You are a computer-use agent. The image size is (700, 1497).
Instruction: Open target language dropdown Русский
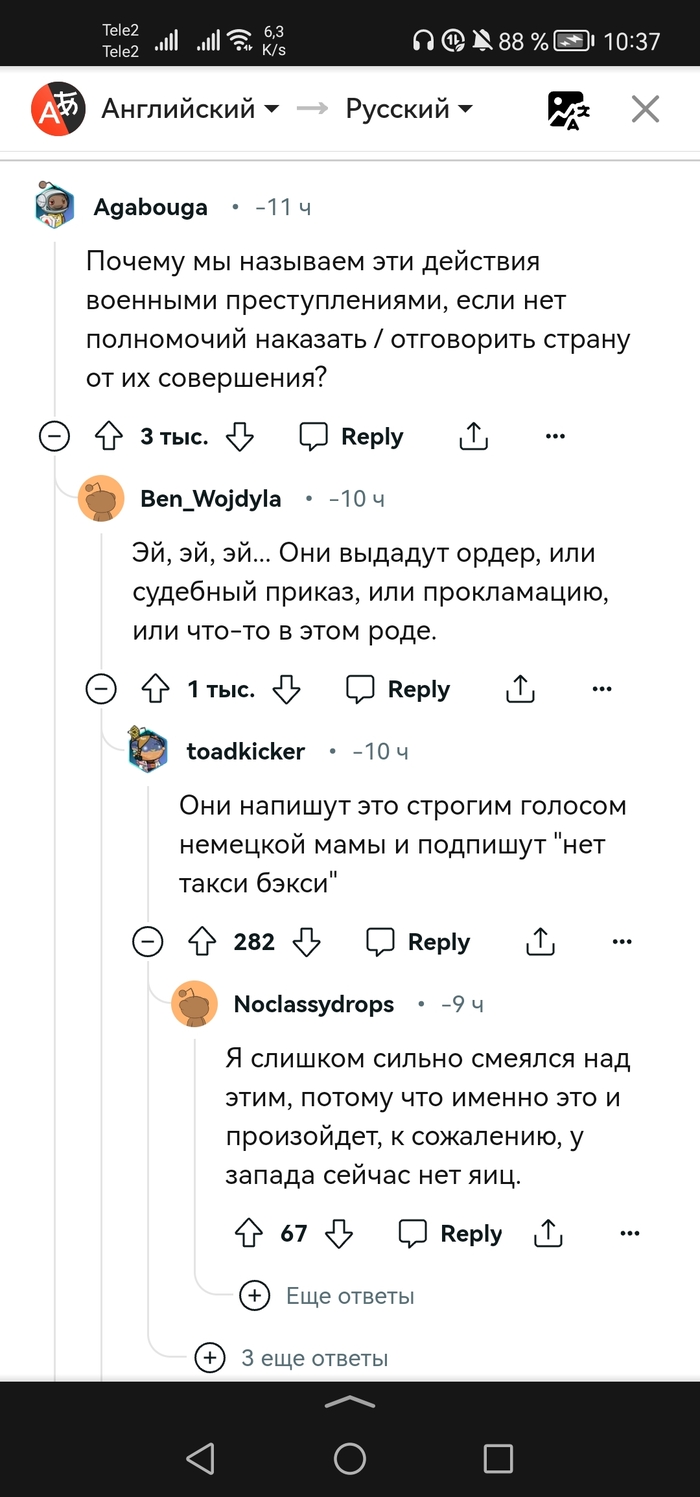(409, 109)
